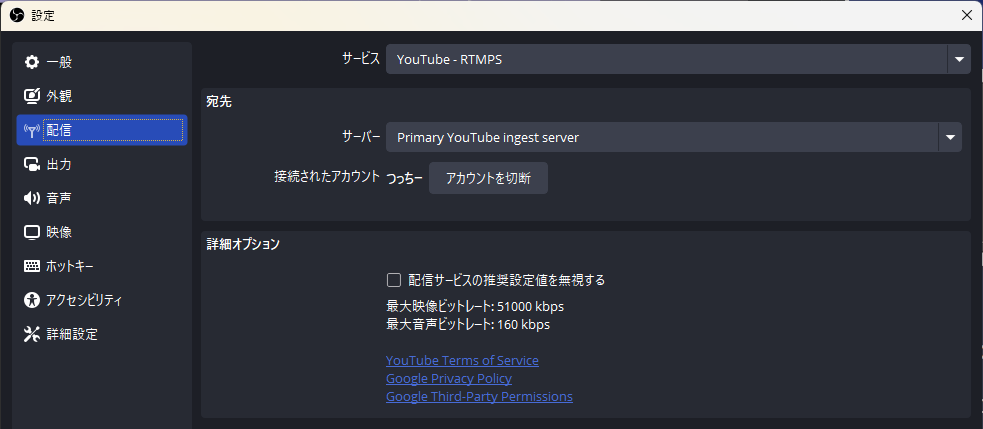Click the monitor icon for 映像
Screen dimensions: 983x429
[31, 232]
